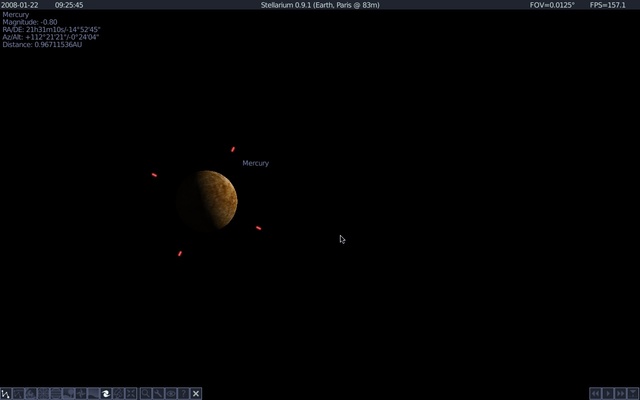This screenshot has height=400, width=640.
Task: Click the Mercury label beside the planet
Action: (x=256, y=163)
